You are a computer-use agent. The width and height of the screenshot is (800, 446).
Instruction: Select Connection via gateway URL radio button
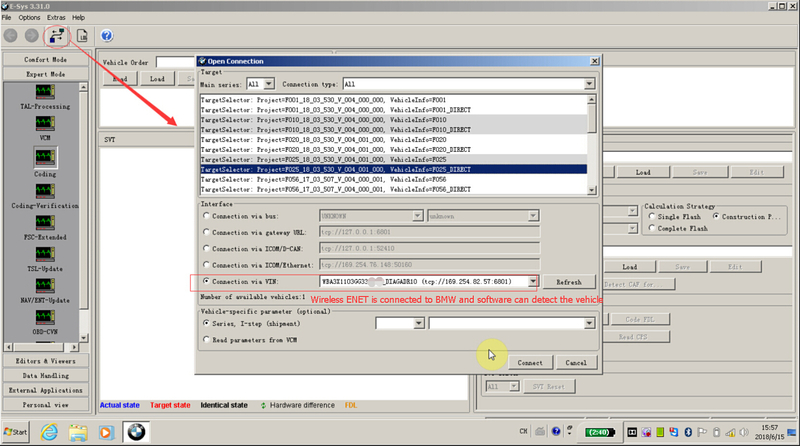(x=206, y=232)
